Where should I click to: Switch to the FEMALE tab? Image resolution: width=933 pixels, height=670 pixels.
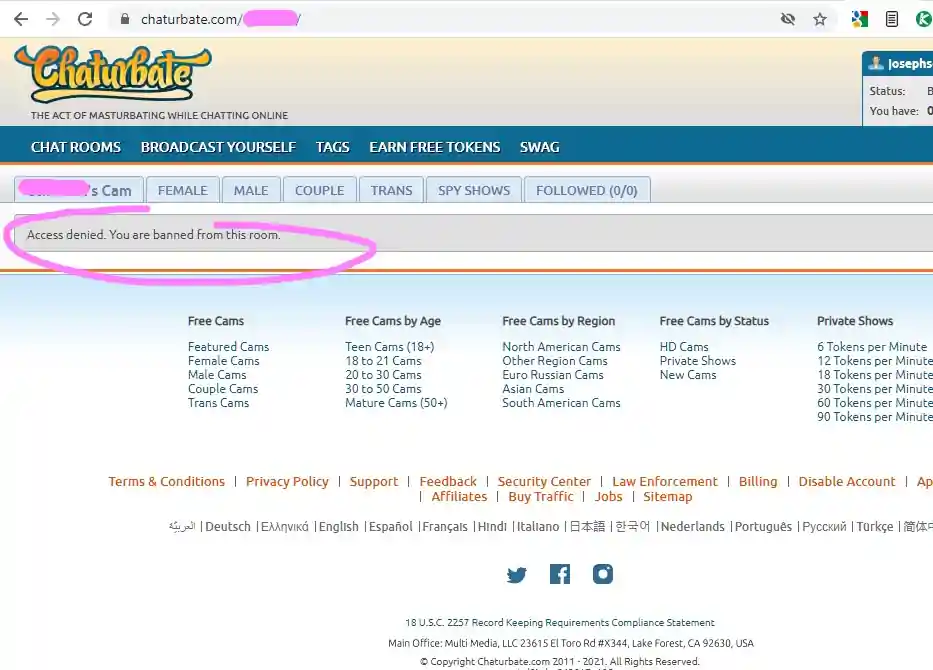coord(183,190)
